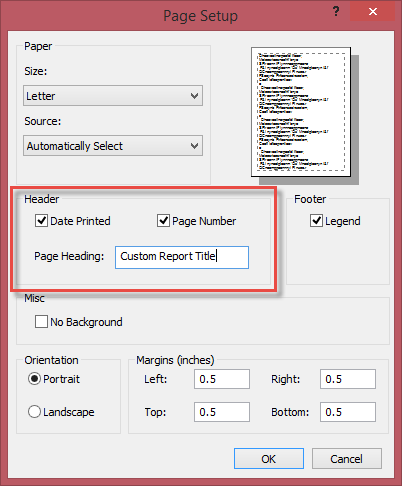Click the page preview thumbnail

point(301,112)
